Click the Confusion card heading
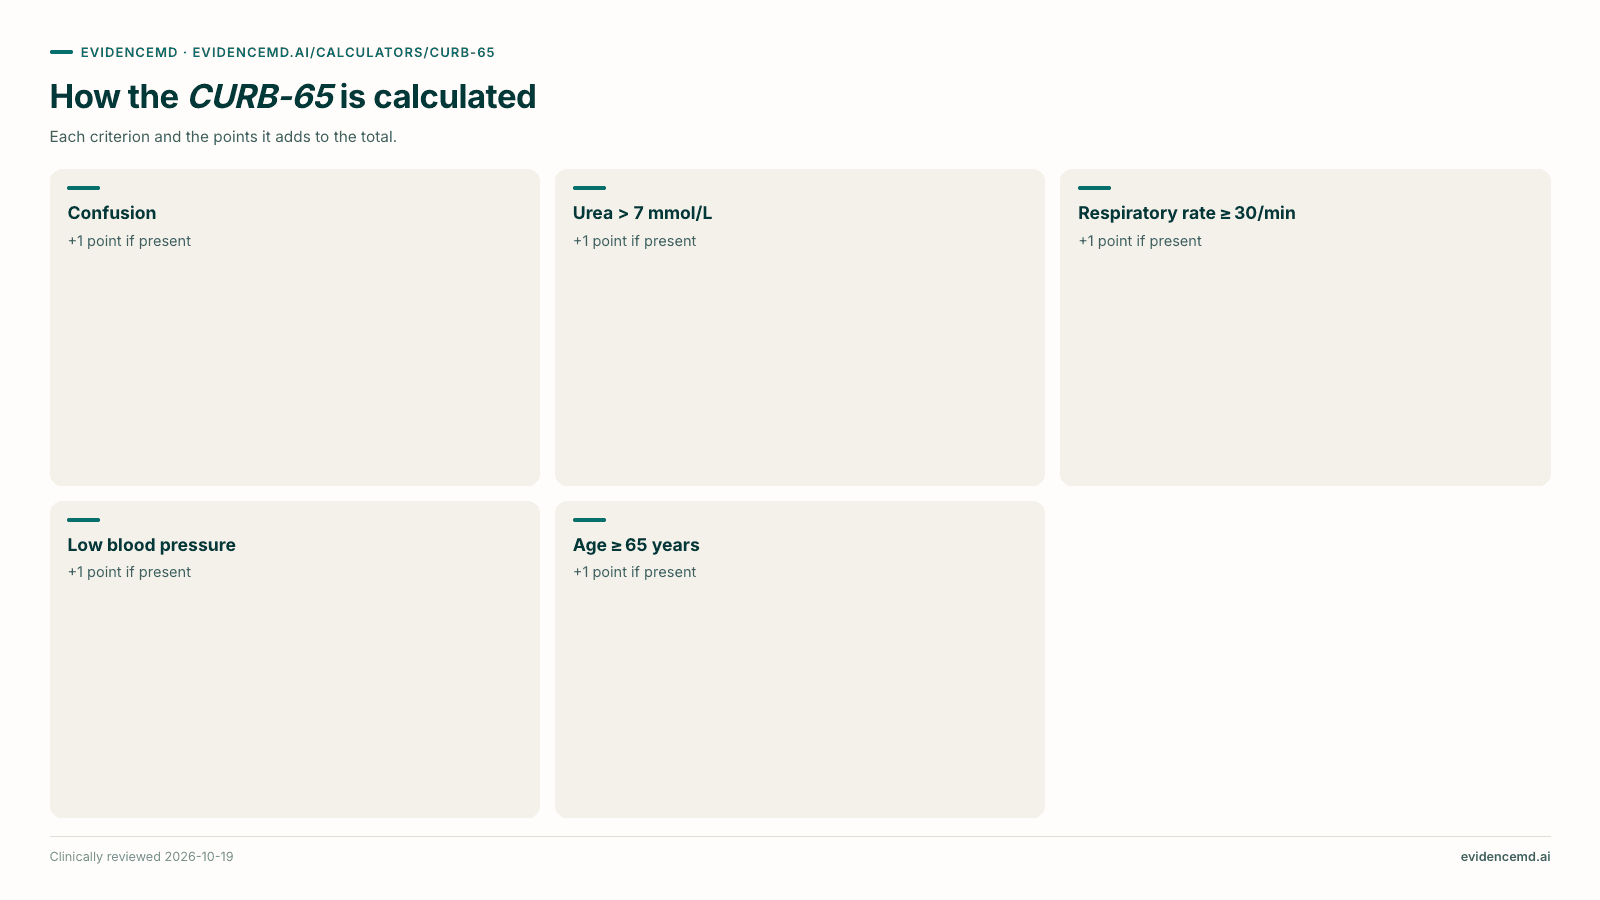The width and height of the screenshot is (1600, 900). point(112,213)
